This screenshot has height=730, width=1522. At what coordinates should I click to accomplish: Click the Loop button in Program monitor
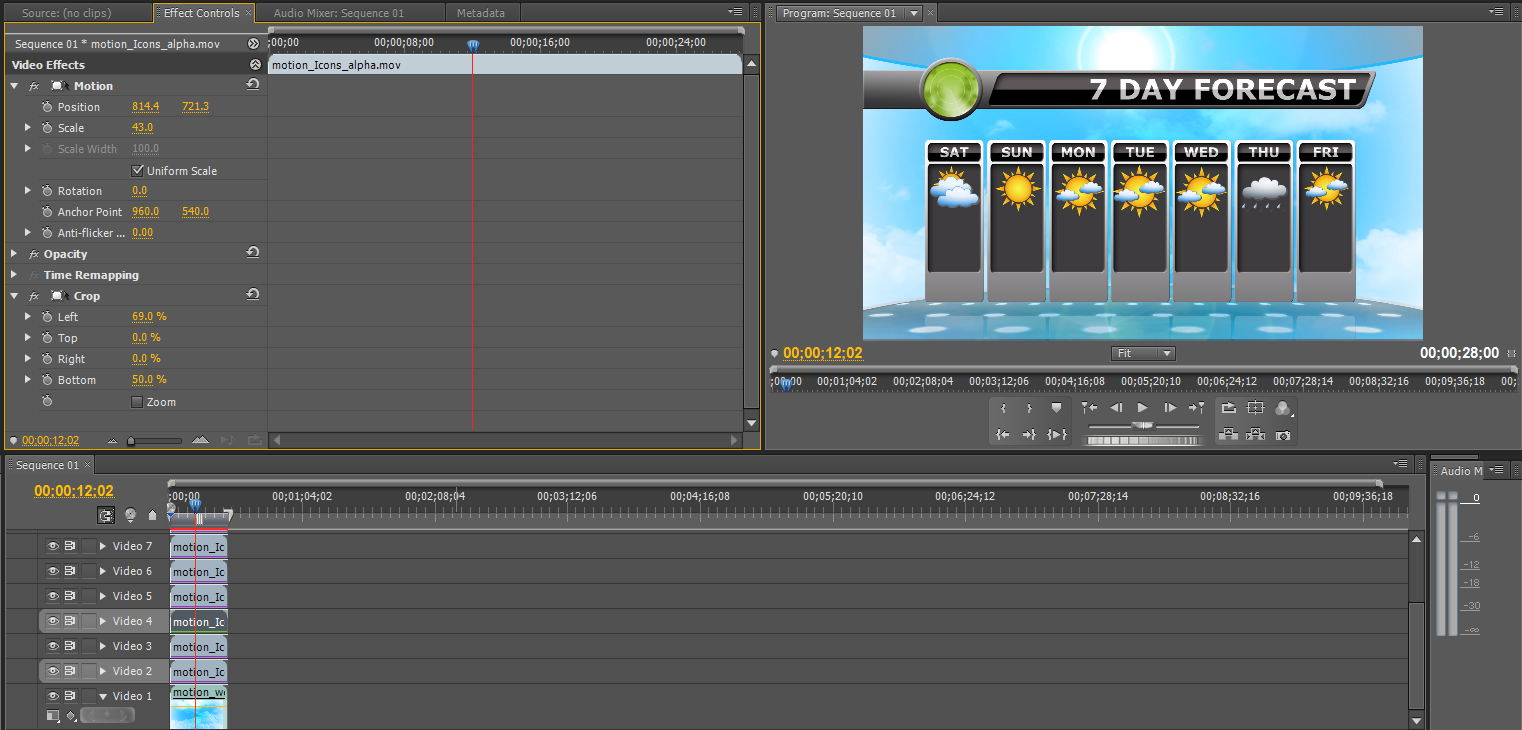(x=1229, y=408)
